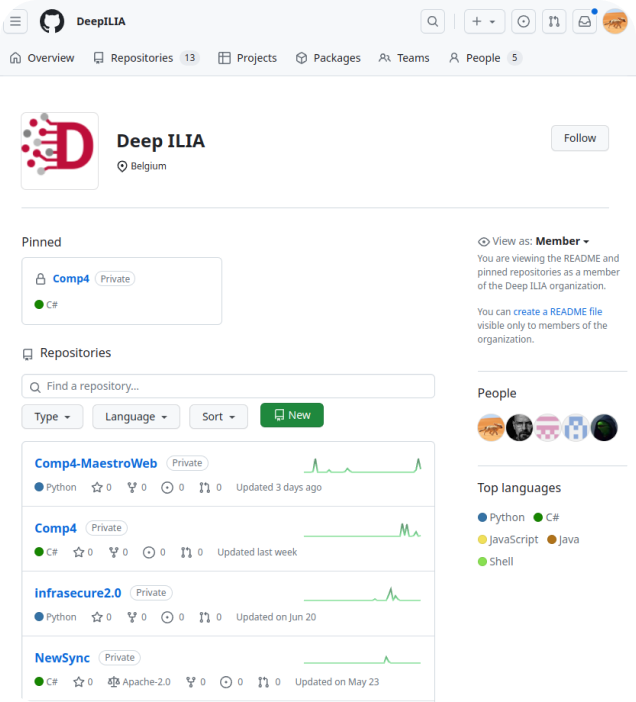The height and width of the screenshot is (702, 636).
Task: Open the NewSync repository
Action: (62, 658)
